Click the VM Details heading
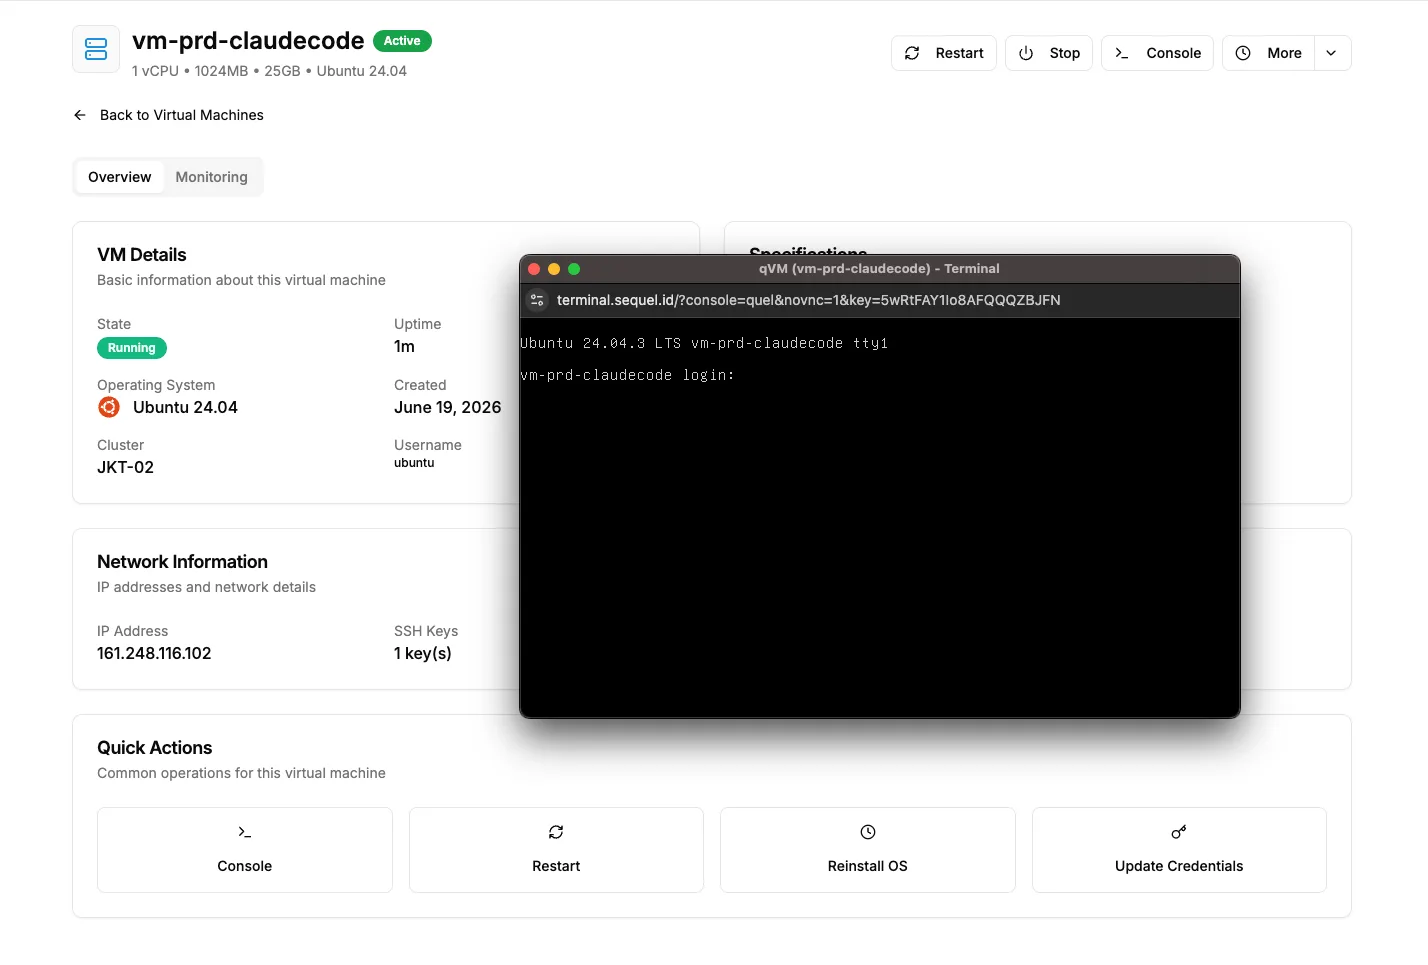 pos(142,255)
